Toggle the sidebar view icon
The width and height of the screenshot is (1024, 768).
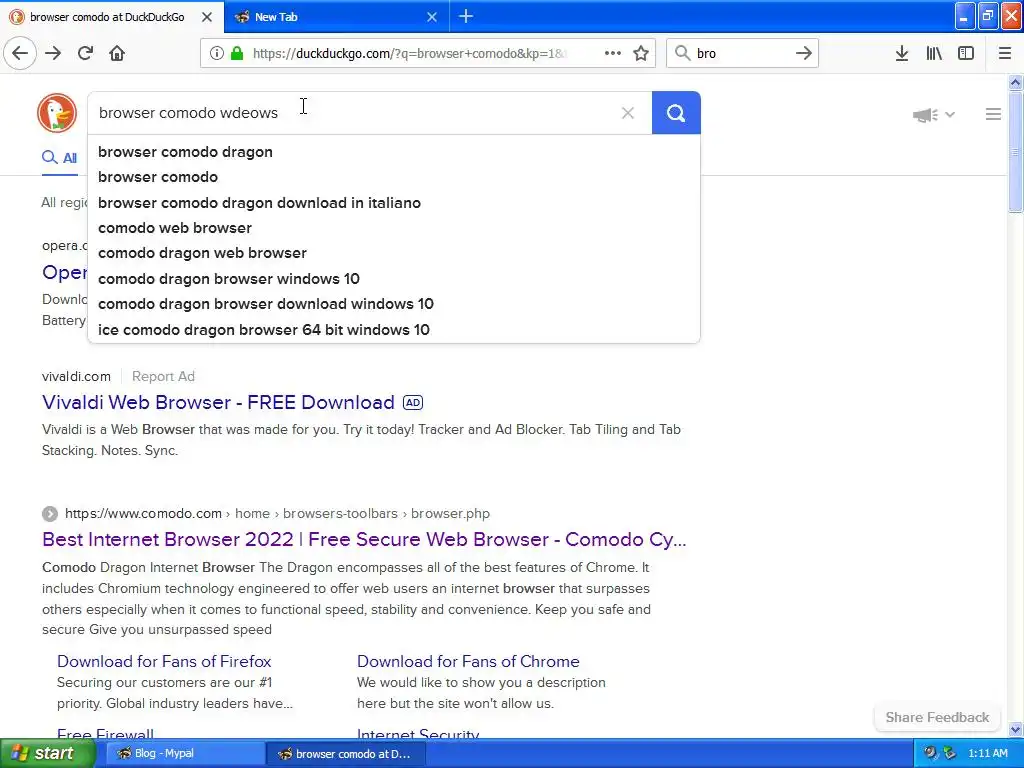click(x=966, y=53)
